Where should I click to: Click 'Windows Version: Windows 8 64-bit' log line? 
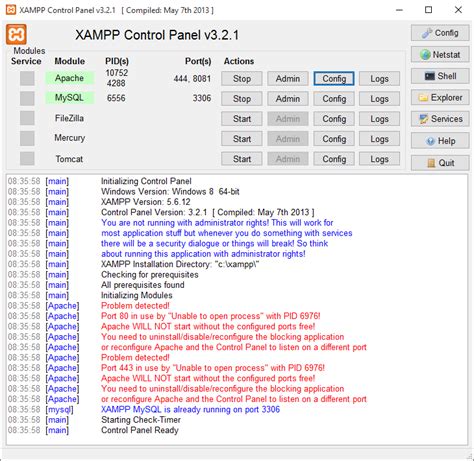(x=170, y=191)
